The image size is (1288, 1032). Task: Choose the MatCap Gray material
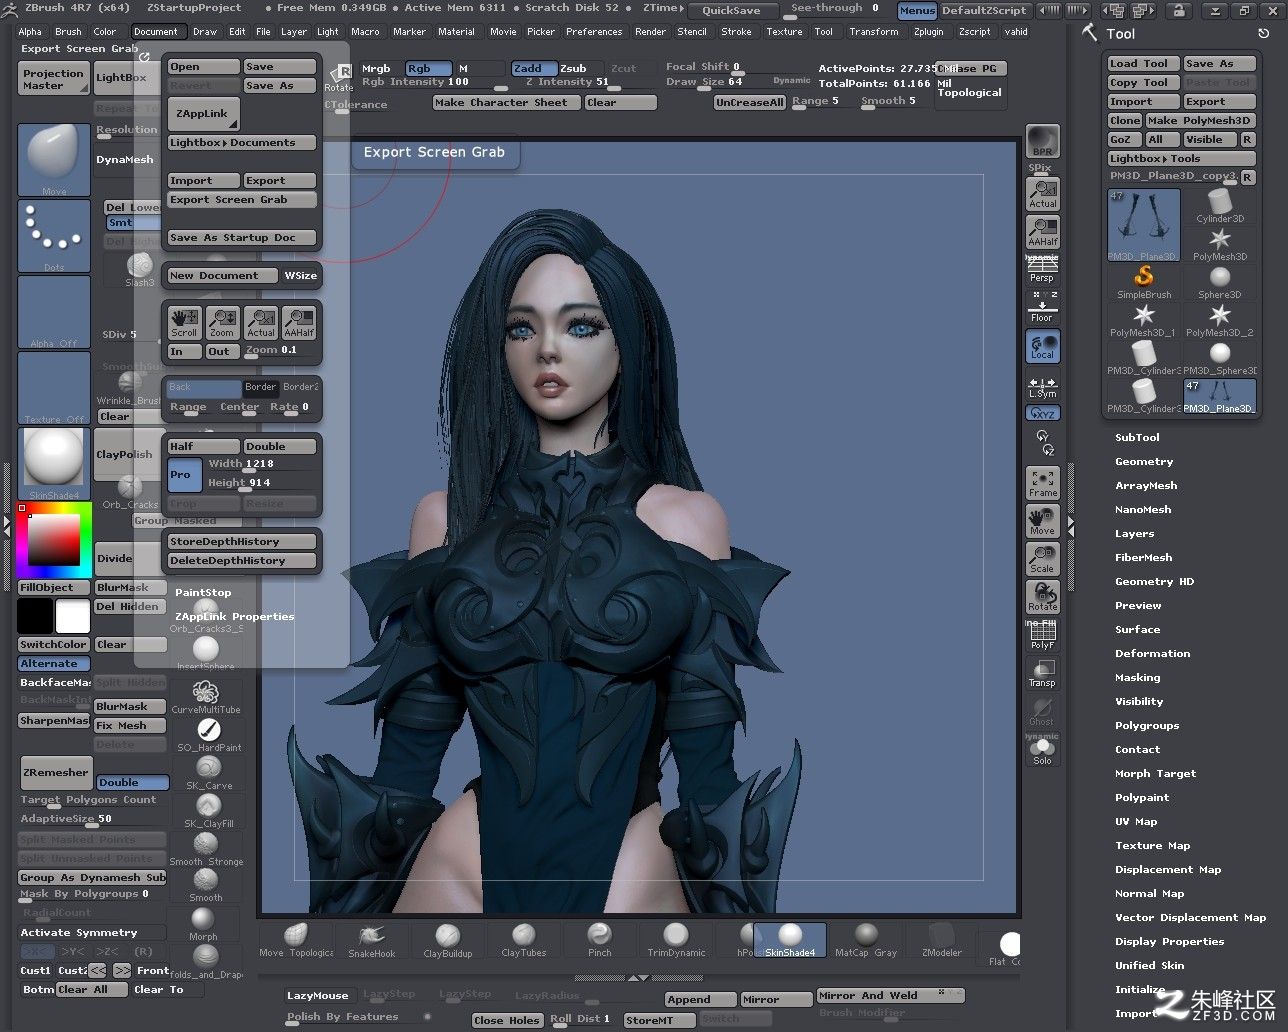click(865, 940)
